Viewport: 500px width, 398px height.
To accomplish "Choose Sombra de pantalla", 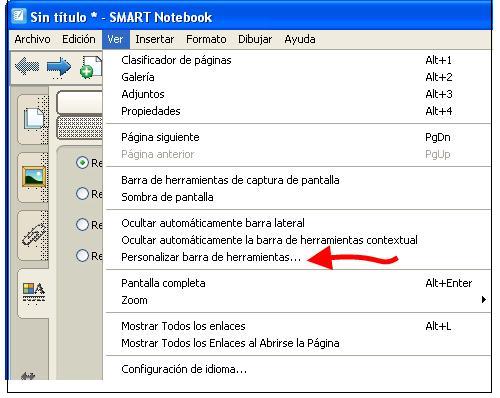I will click(298, 197).
